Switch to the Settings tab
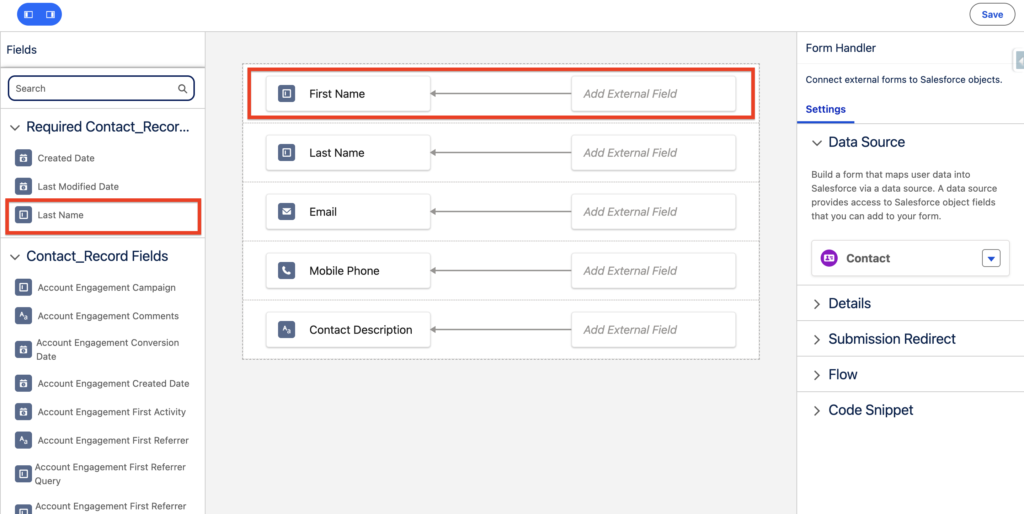Image resolution: width=1024 pixels, height=514 pixels. pos(825,109)
